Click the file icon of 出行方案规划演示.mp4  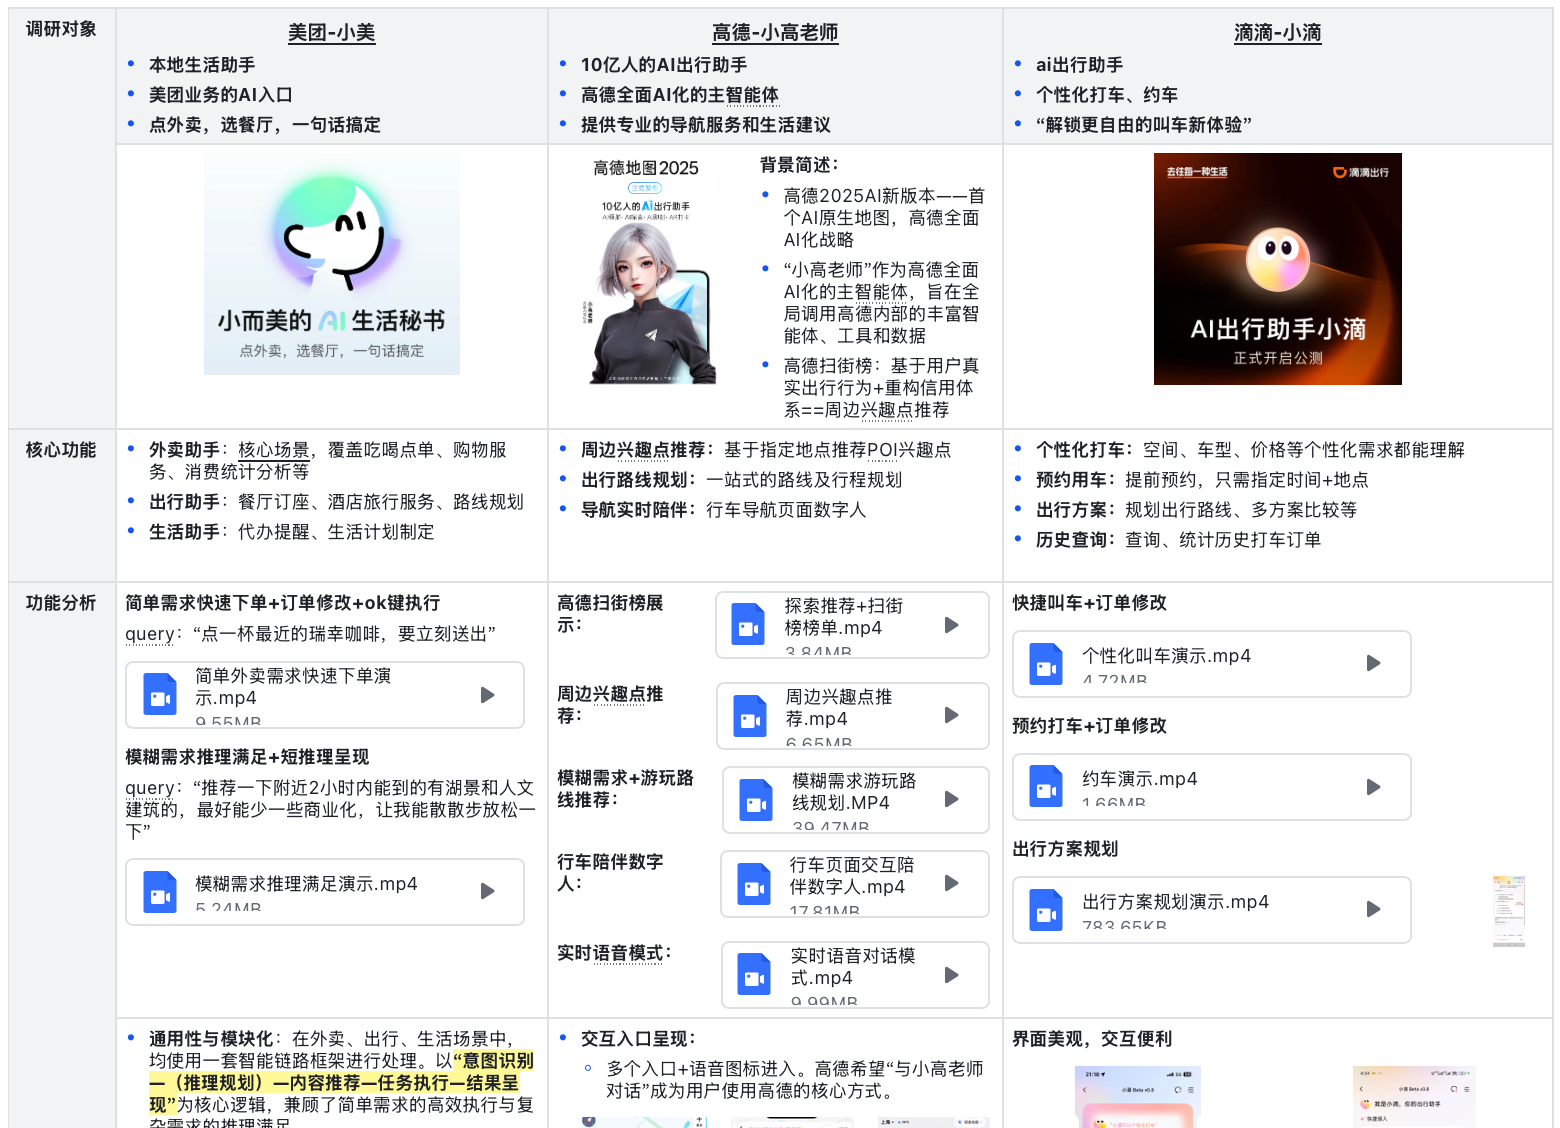click(1046, 910)
